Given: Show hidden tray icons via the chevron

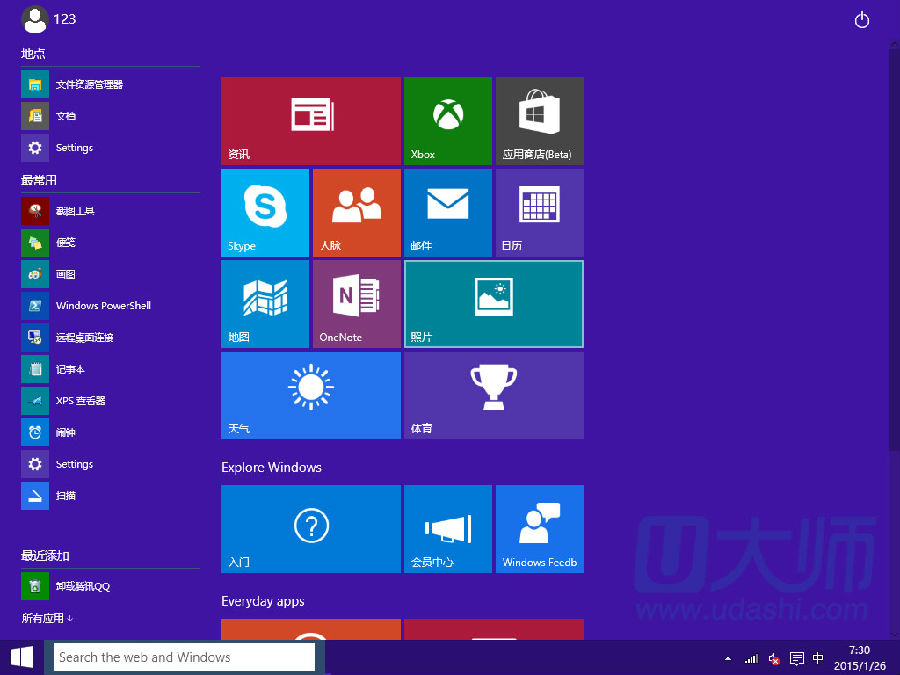Looking at the screenshot, I should click(728, 659).
